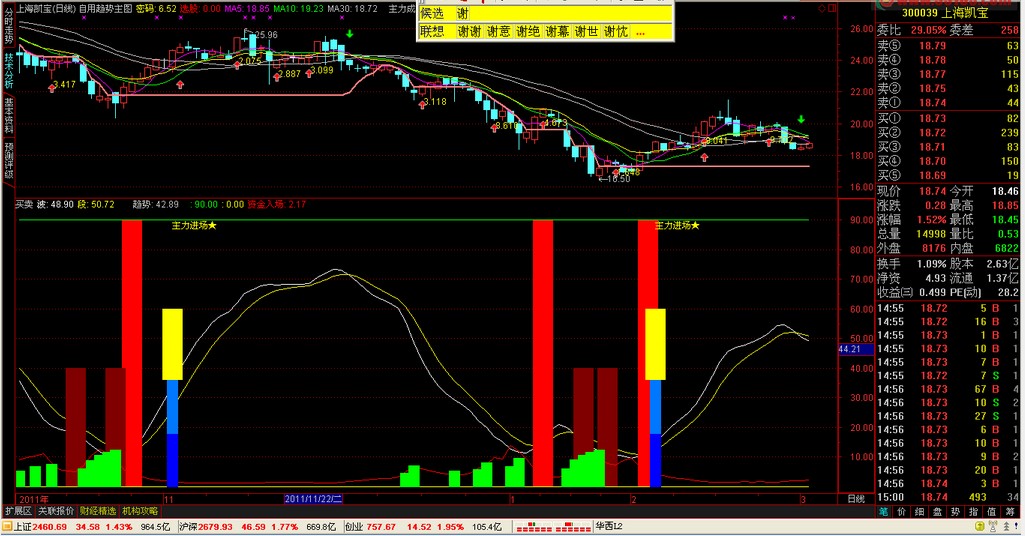This screenshot has height=536, width=1025.
Task: Click the MA10: 19.23 indicator label
Action: [x=298, y=9]
